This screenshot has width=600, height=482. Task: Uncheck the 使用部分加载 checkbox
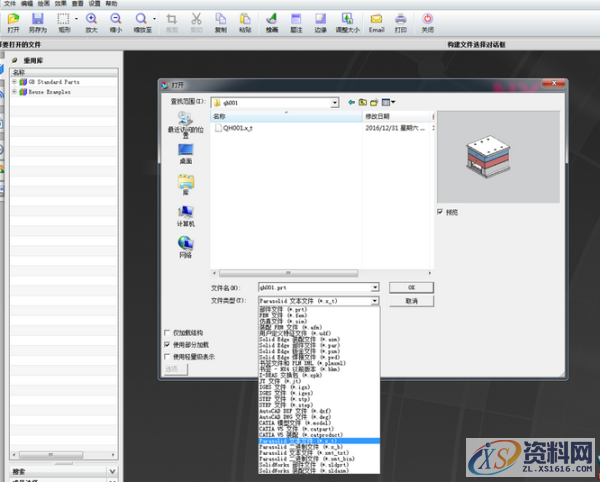pyautogui.click(x=167, y=344)
